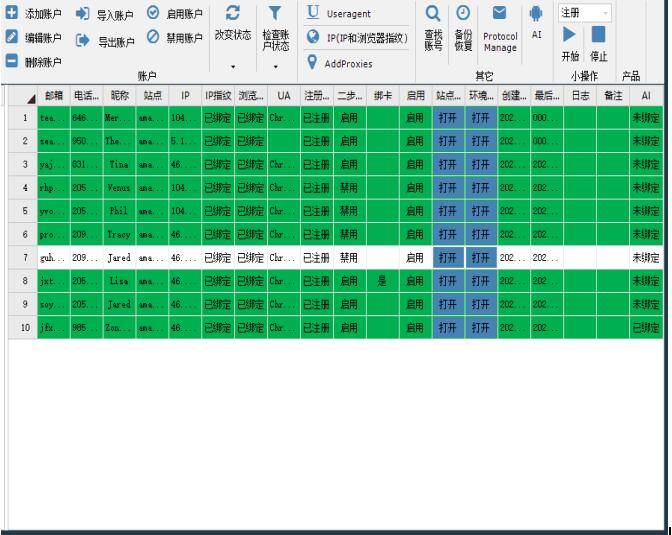
Task: Click nickname cell 'Tracy' in row 6
Action: 120,234
